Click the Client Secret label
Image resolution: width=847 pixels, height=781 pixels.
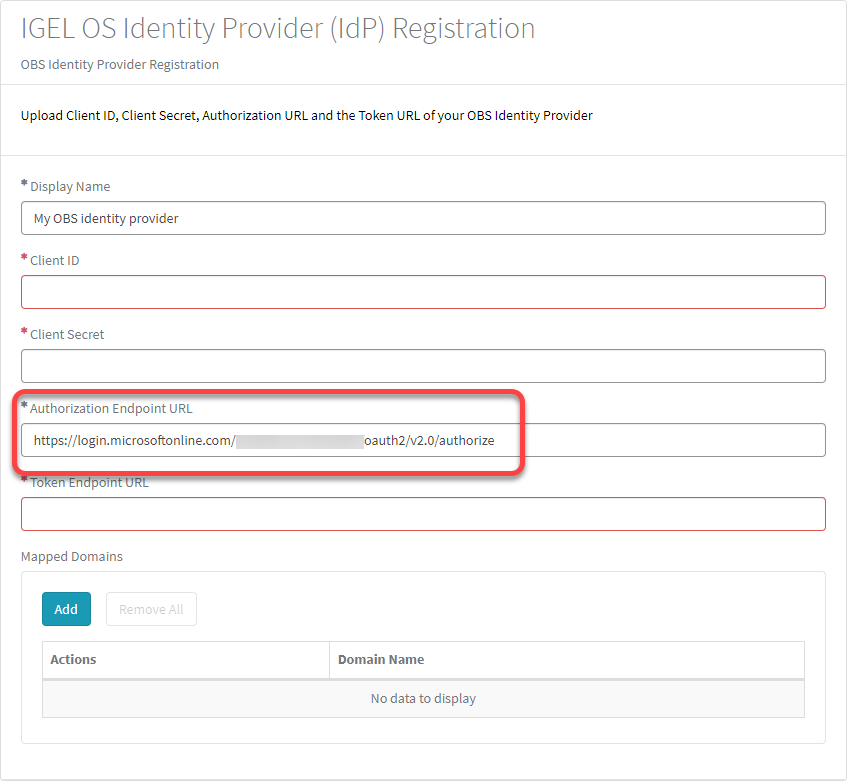67,335
